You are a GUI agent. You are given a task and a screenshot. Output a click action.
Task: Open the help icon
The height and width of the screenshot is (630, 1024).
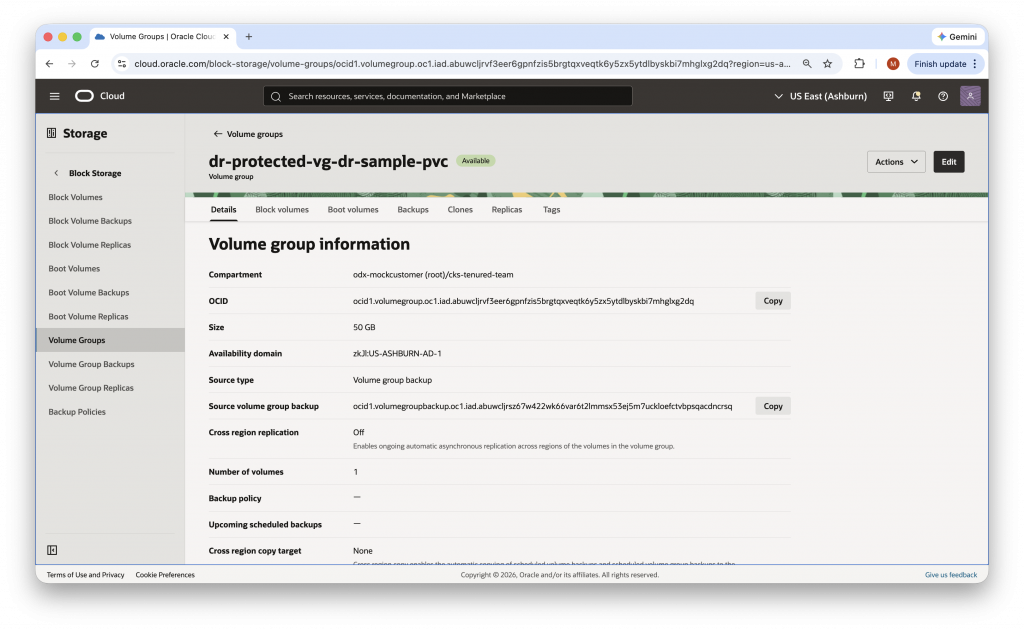coord(942,96)
